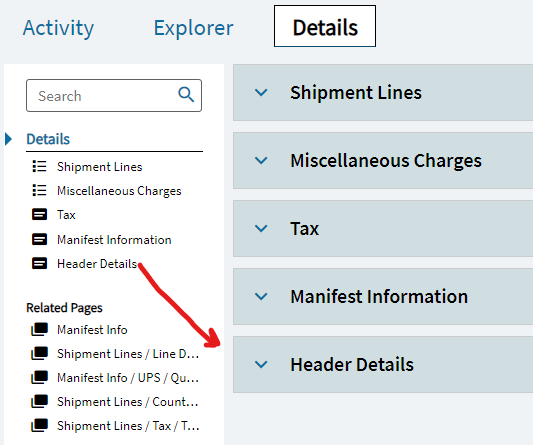Click pages icon beside Shipment Lines / Line D...
The width and height of the screenshot is (533, 445).
point(39,354)
